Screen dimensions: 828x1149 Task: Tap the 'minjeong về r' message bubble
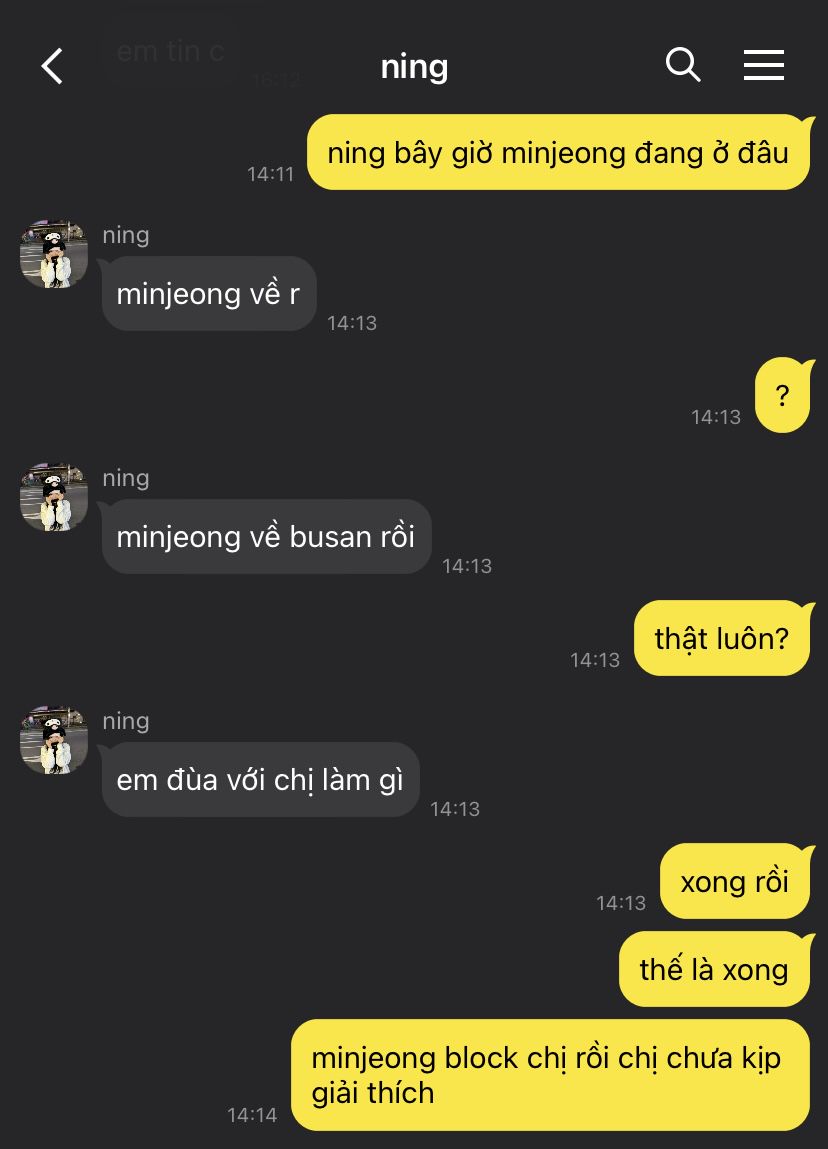pos(209,294)
